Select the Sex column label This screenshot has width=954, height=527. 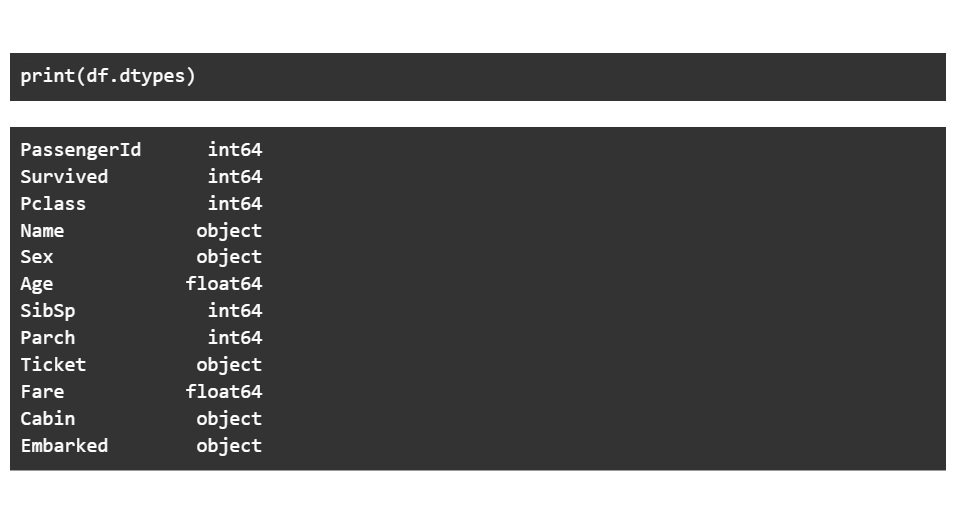coord(37,257)
